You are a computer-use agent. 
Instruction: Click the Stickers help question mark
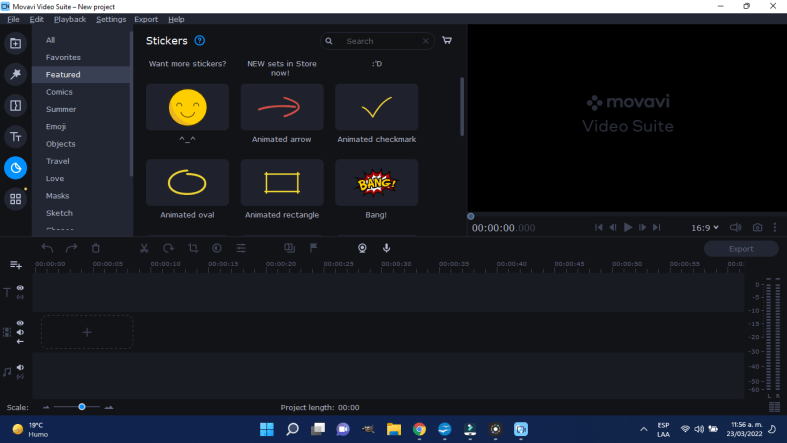[199, 41]
